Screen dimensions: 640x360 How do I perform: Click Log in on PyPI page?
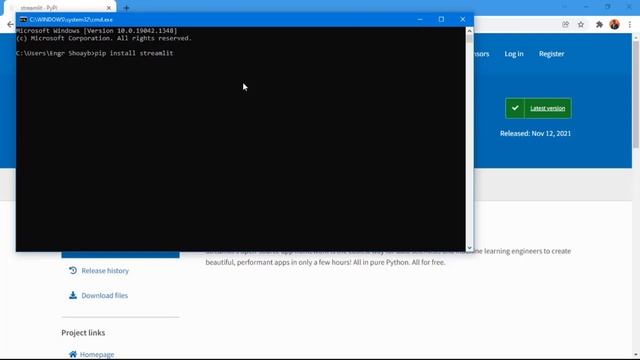coord(514,54)
